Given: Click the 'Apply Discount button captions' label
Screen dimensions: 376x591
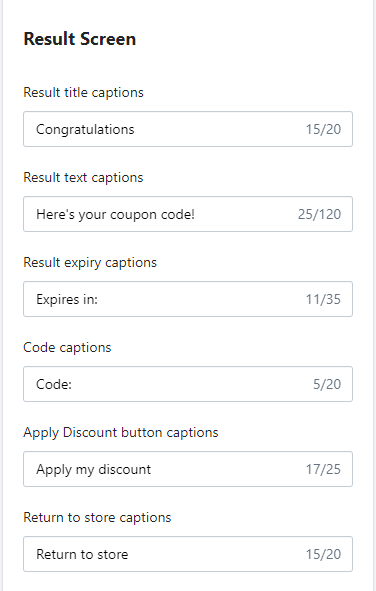Looking at the screenshot, I should (x=121, y=433).
